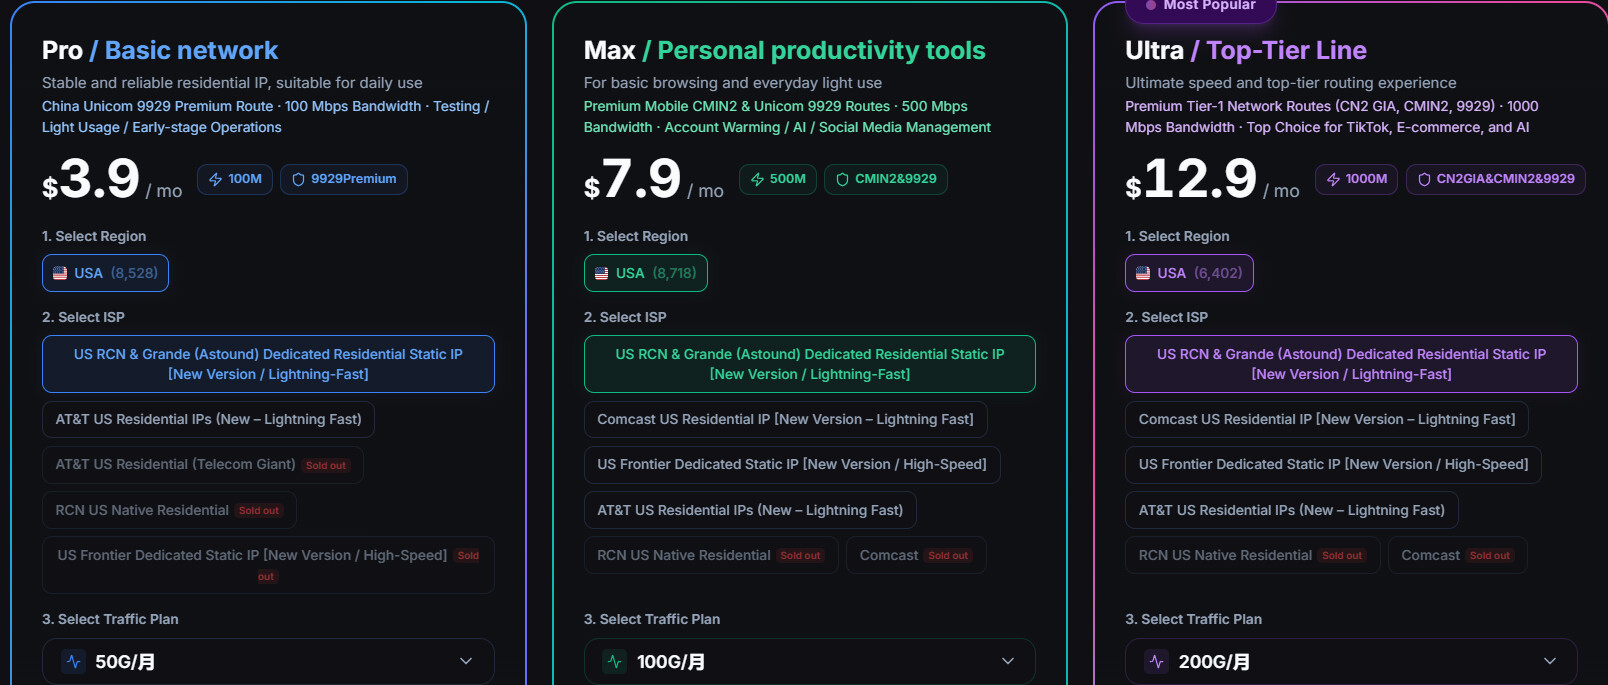Click the 500M bandwidth badge
This screenshot has width=1608, height=685.
(x=778, y=179)
